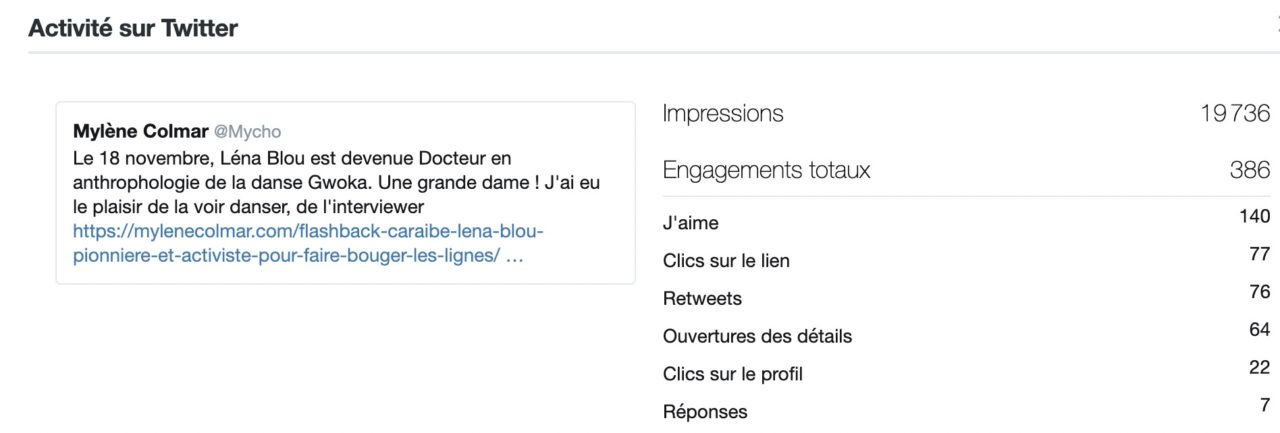Click the 77 link clicks count

click(x=1259, y=254)
